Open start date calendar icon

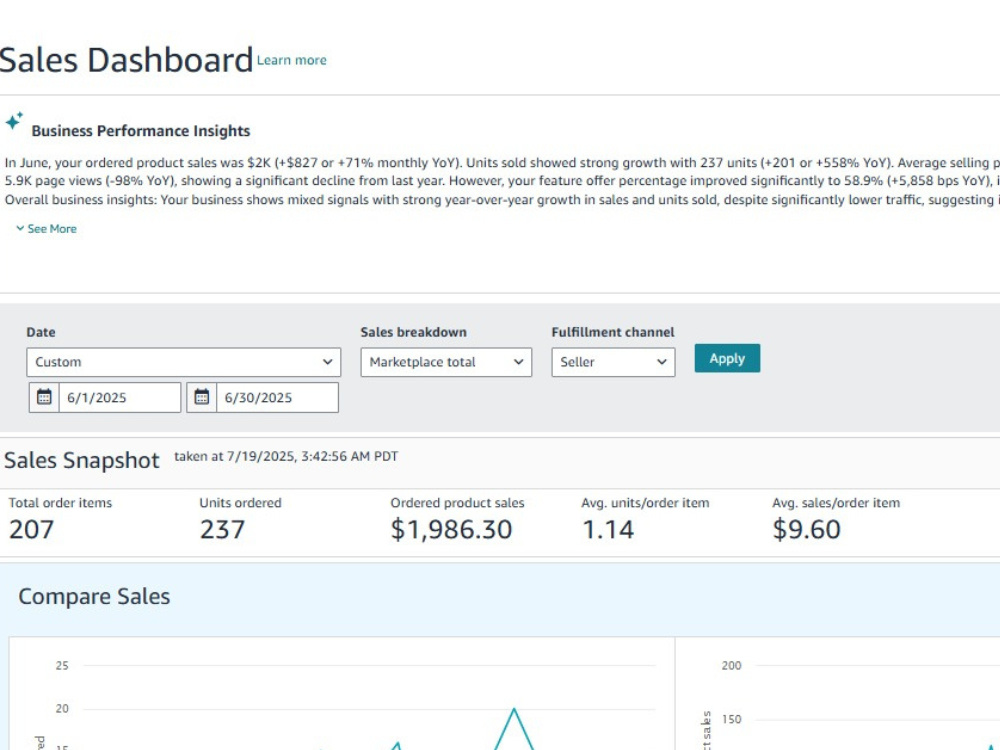point(44,397)
